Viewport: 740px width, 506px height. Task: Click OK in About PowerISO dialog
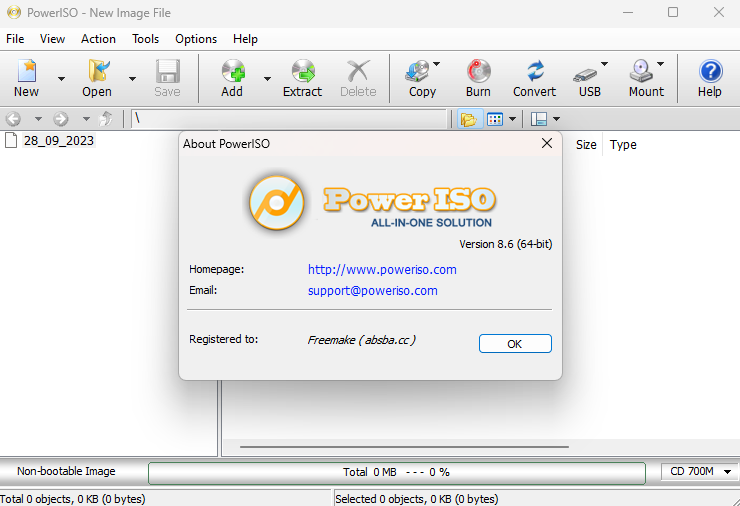pyautogui.click(x=515, y=344)
